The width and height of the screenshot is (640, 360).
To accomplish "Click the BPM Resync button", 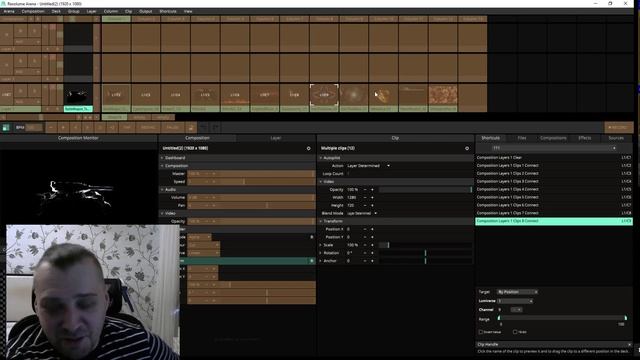I will coord(148,127).
